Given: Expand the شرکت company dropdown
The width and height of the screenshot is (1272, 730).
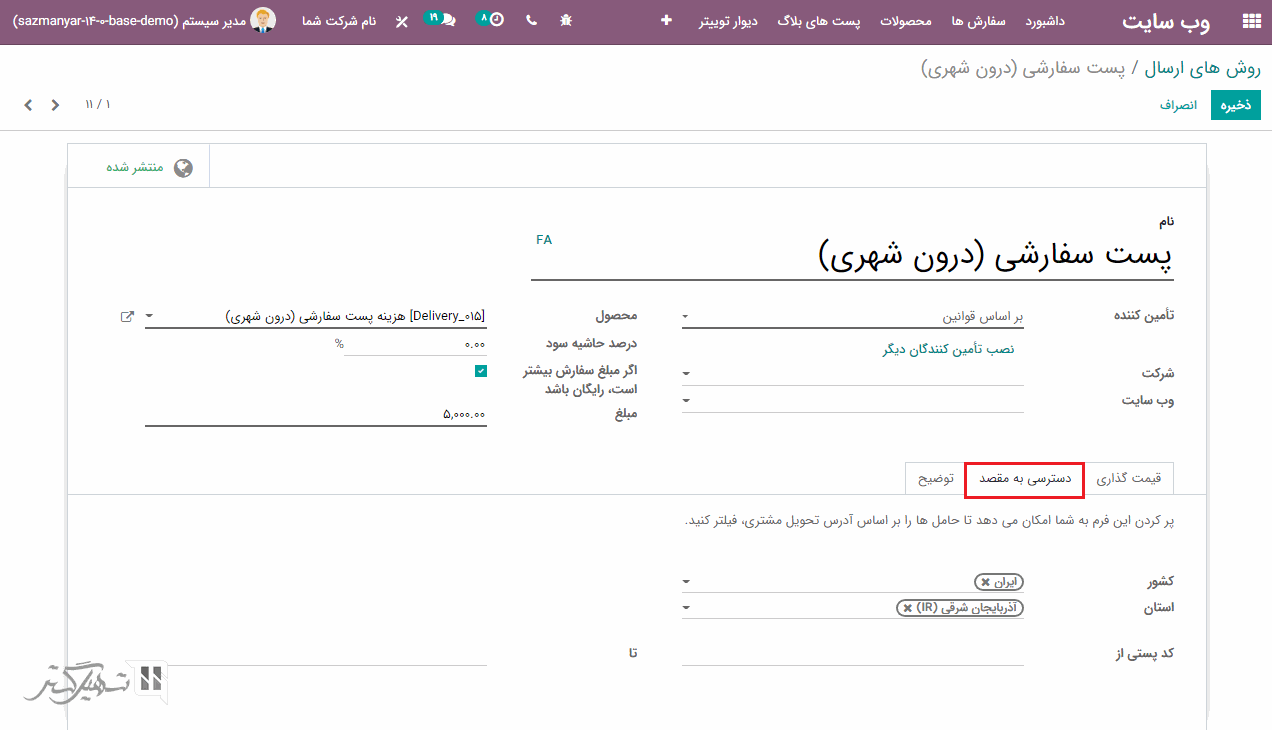Looking at the screenshot, I should 686,374.
